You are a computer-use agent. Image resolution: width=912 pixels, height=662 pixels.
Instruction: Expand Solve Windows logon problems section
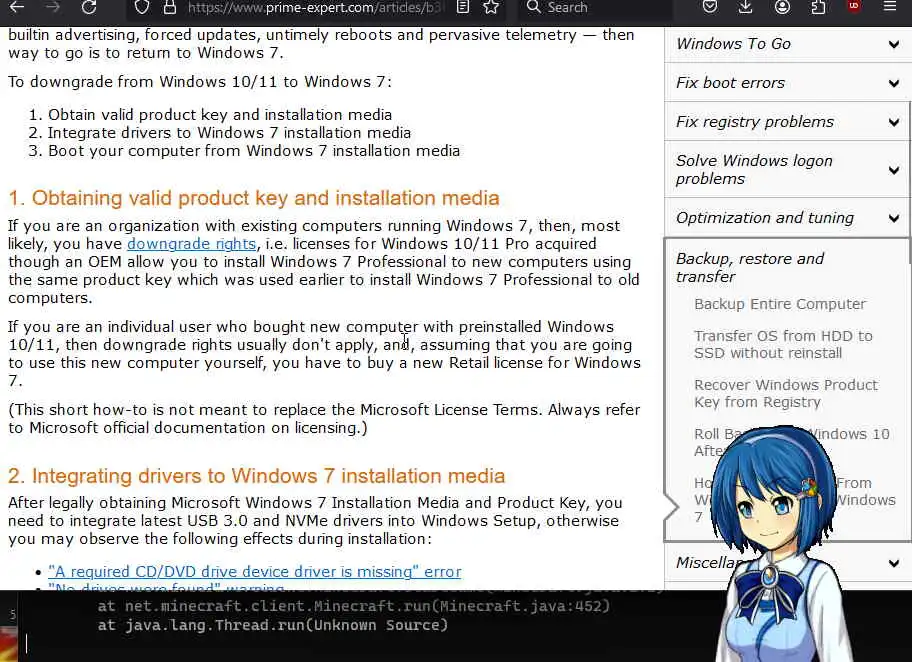(787, 169)
